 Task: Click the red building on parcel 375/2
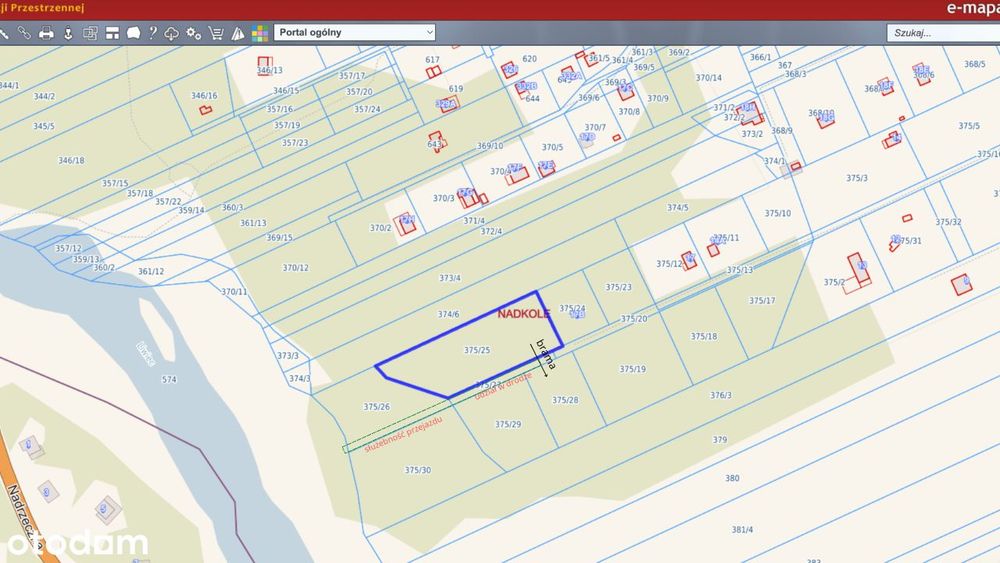[858, 268]
